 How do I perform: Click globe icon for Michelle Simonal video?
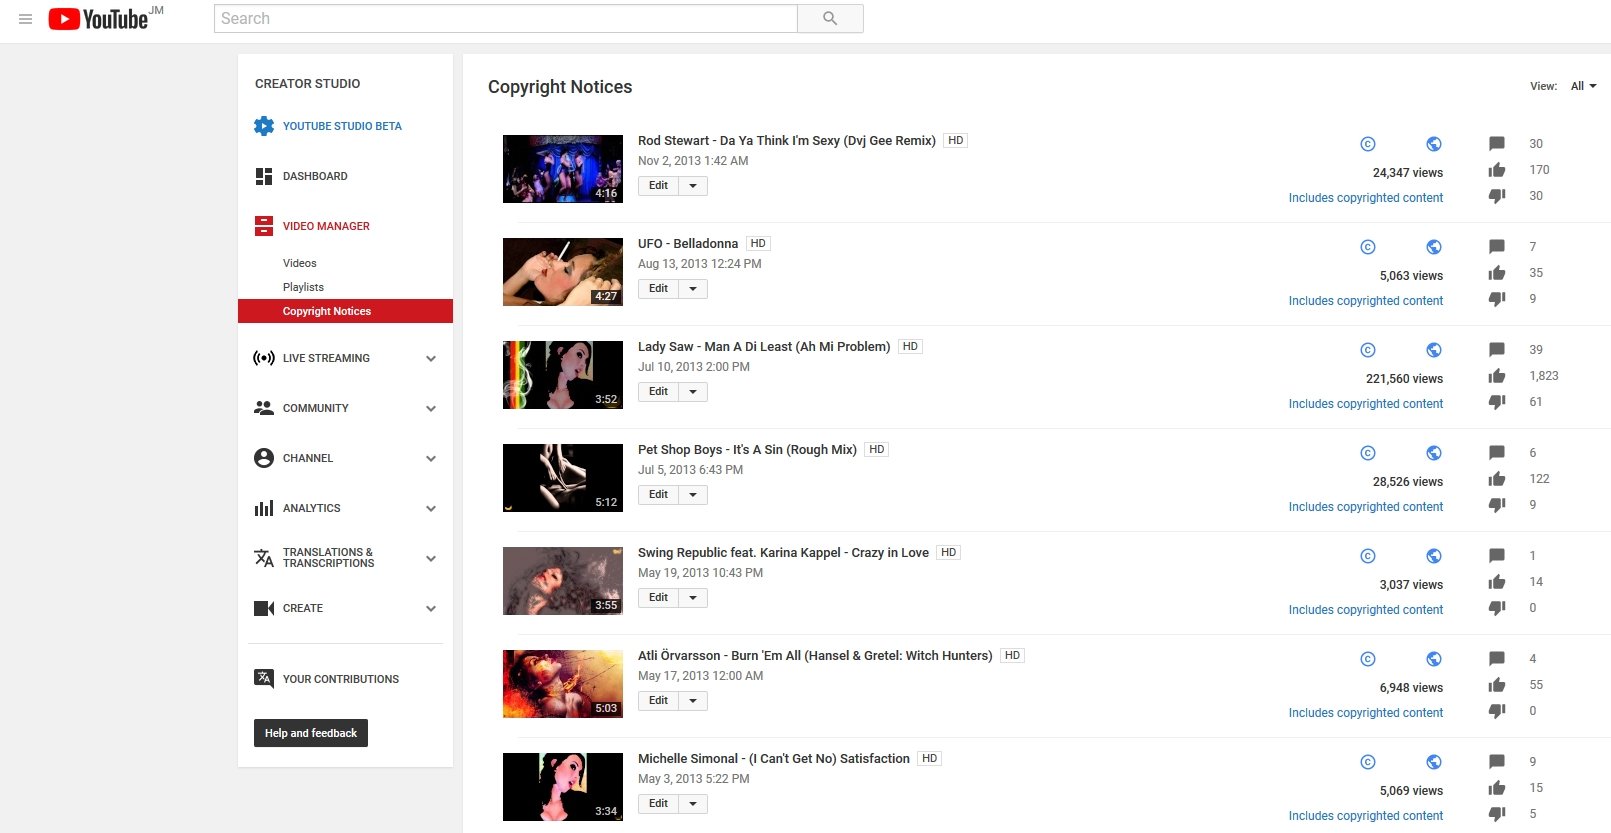[1434, 762]
